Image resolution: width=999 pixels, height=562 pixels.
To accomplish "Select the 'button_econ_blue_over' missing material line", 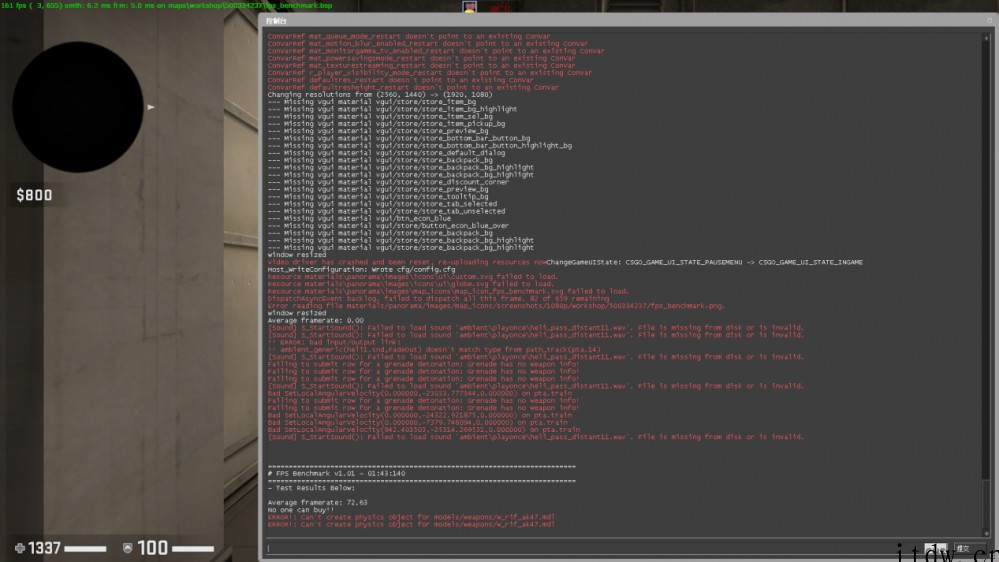I will (x=388, y=226).
